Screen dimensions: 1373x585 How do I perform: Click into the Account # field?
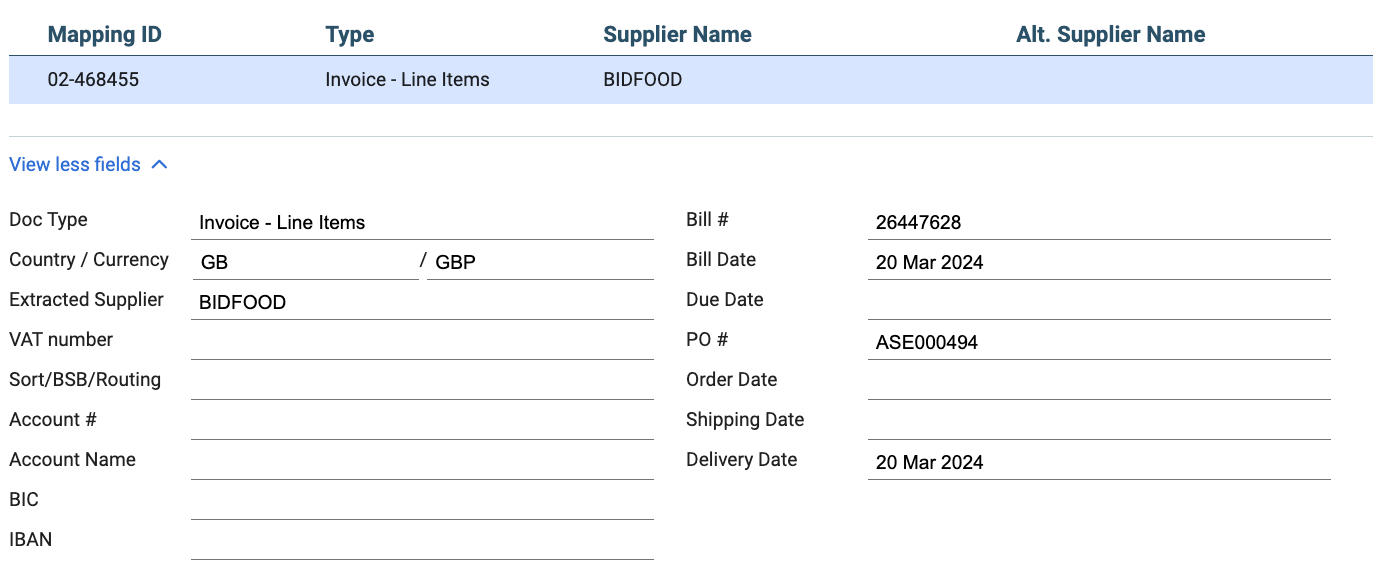[x=422, y=422]
